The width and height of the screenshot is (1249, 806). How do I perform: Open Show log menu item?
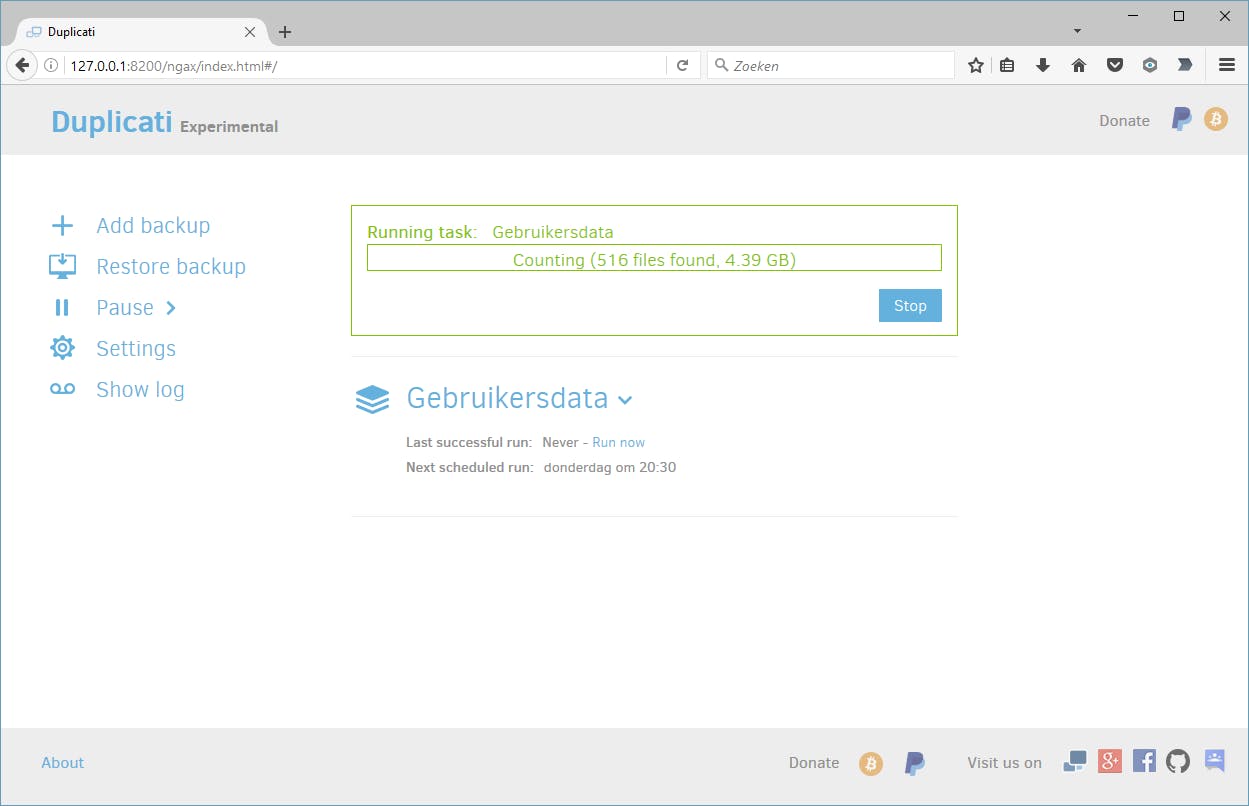140,390
